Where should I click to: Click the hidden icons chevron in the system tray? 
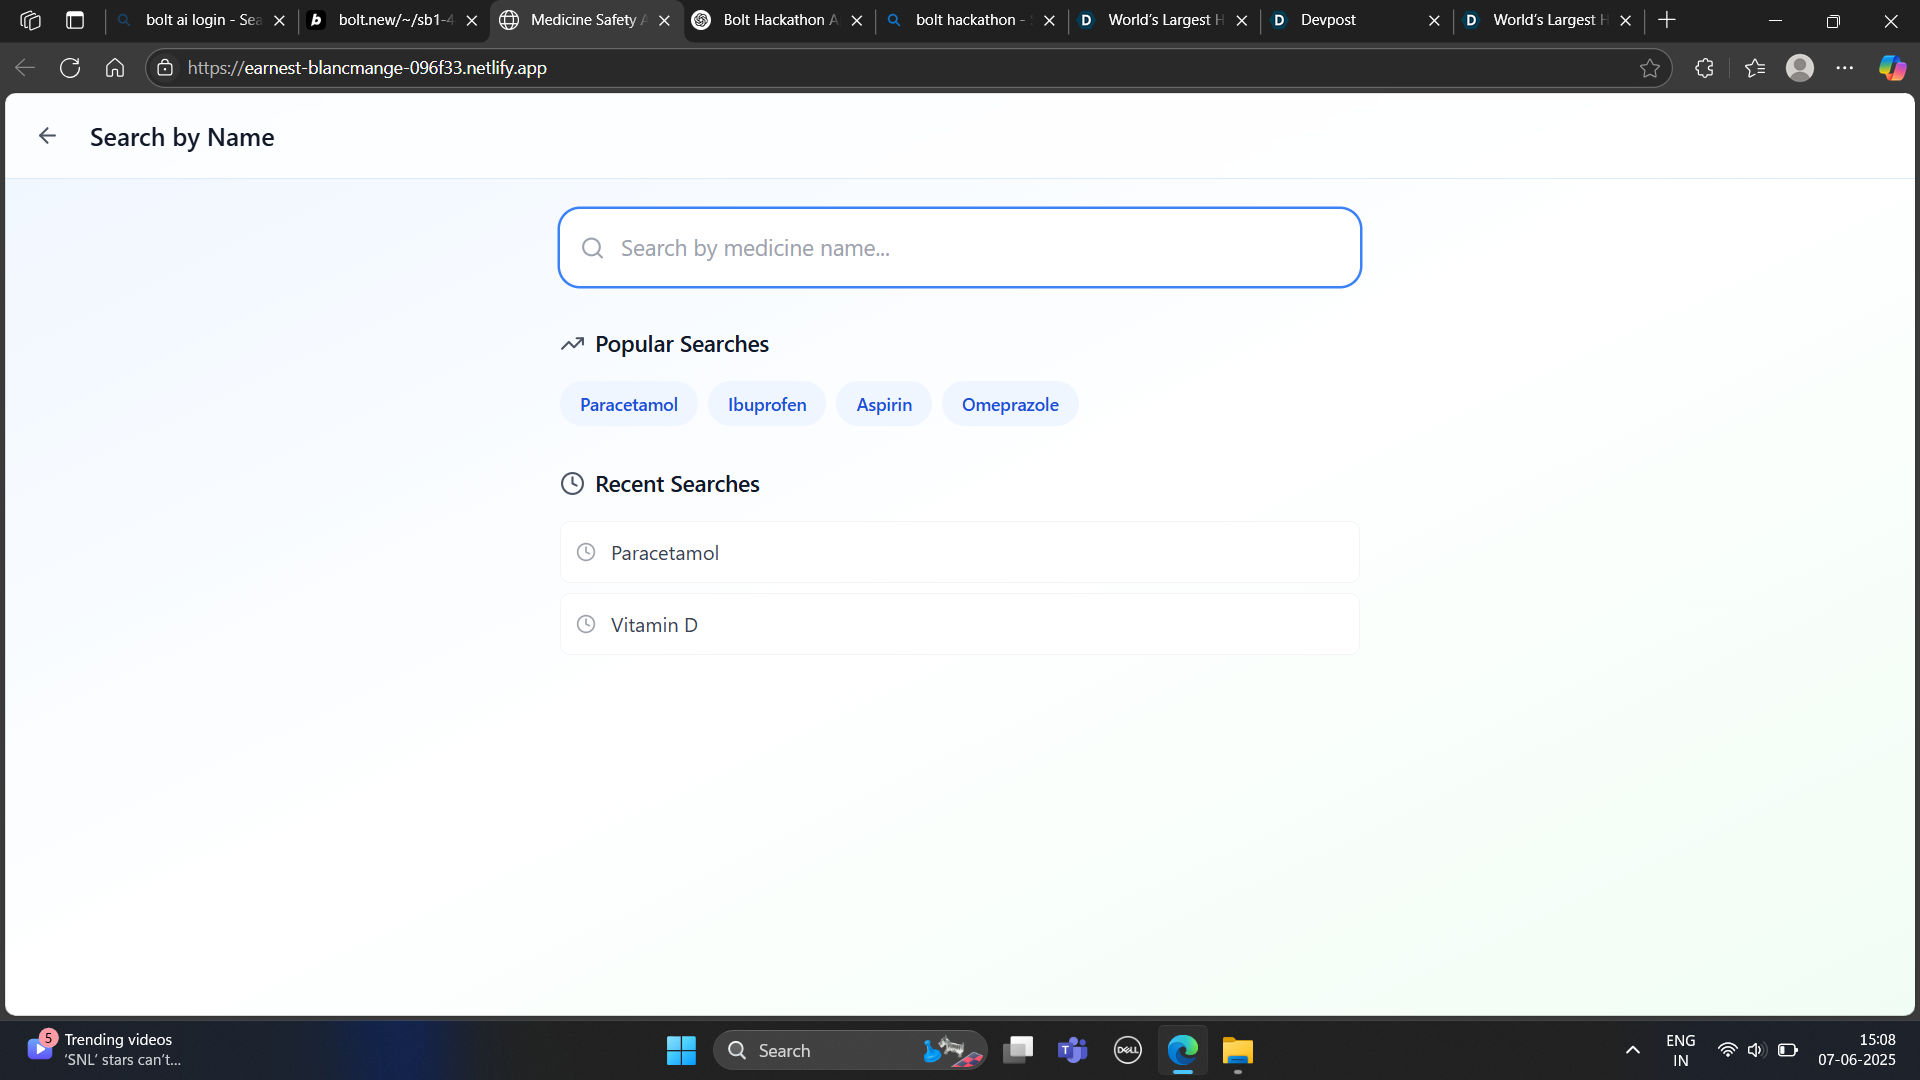1632,1050
